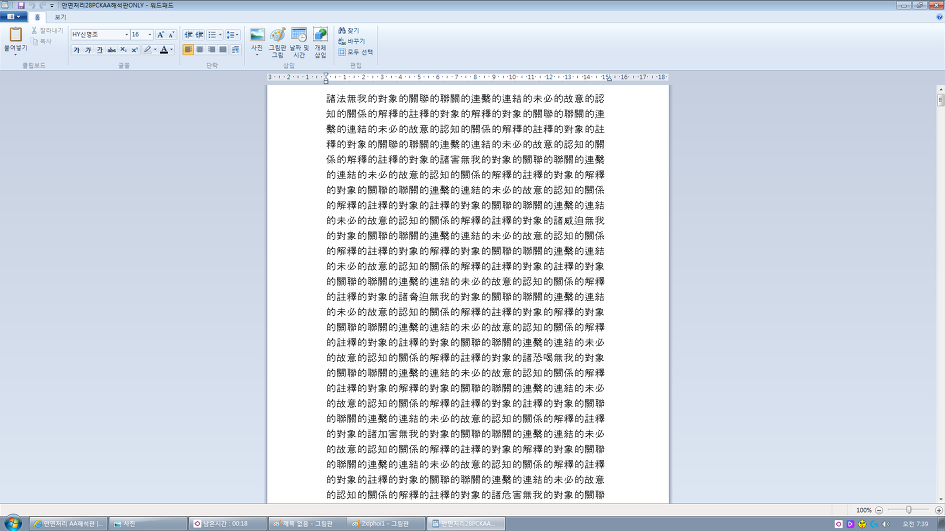Viewport: 945px width, 531px height.
Task: Toggle bold (가) formatting
Action: 76,50
